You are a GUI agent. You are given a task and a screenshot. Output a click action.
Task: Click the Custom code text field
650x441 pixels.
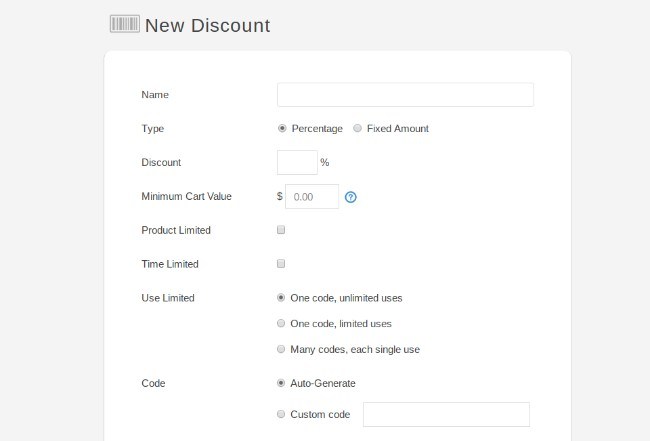pos(446,414)
